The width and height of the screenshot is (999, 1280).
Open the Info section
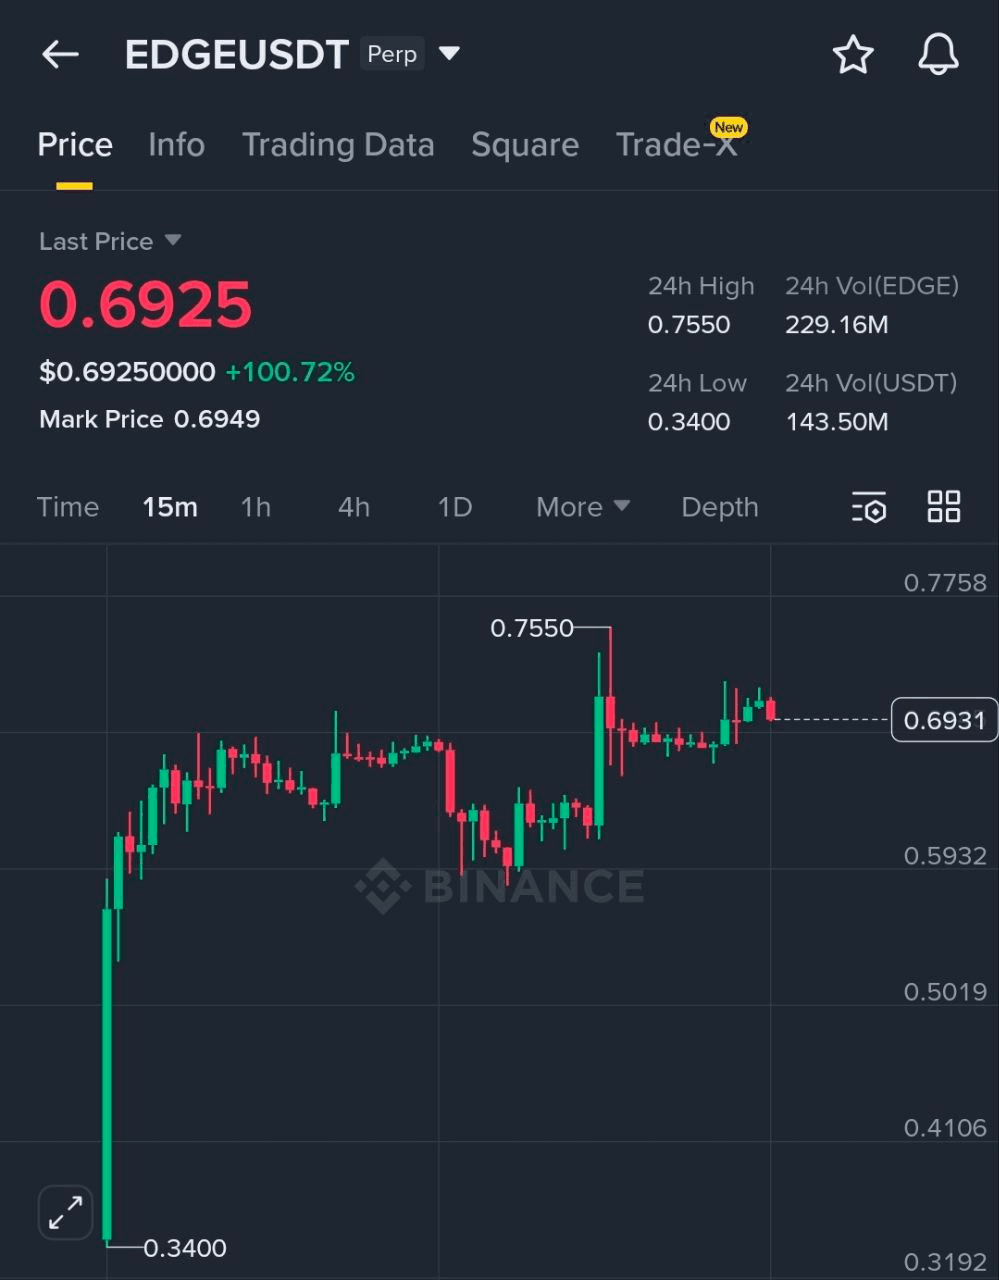pos(176,145)
